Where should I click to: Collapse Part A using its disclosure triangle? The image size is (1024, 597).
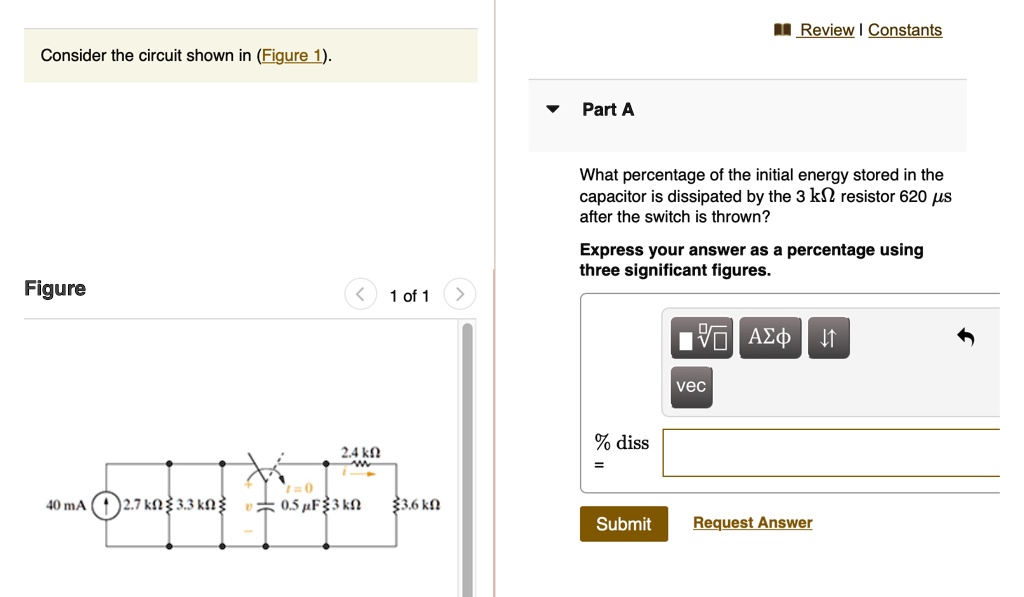(552, 110)
